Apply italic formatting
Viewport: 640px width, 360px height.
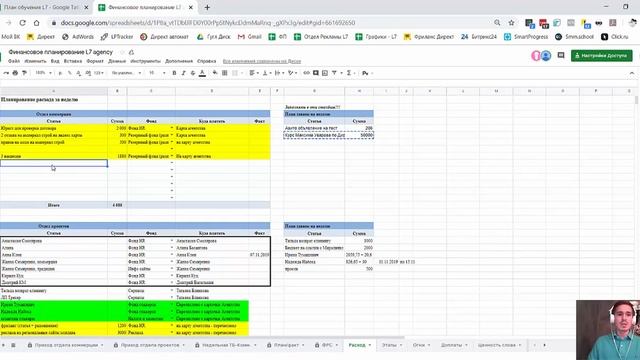click(183, 73)
